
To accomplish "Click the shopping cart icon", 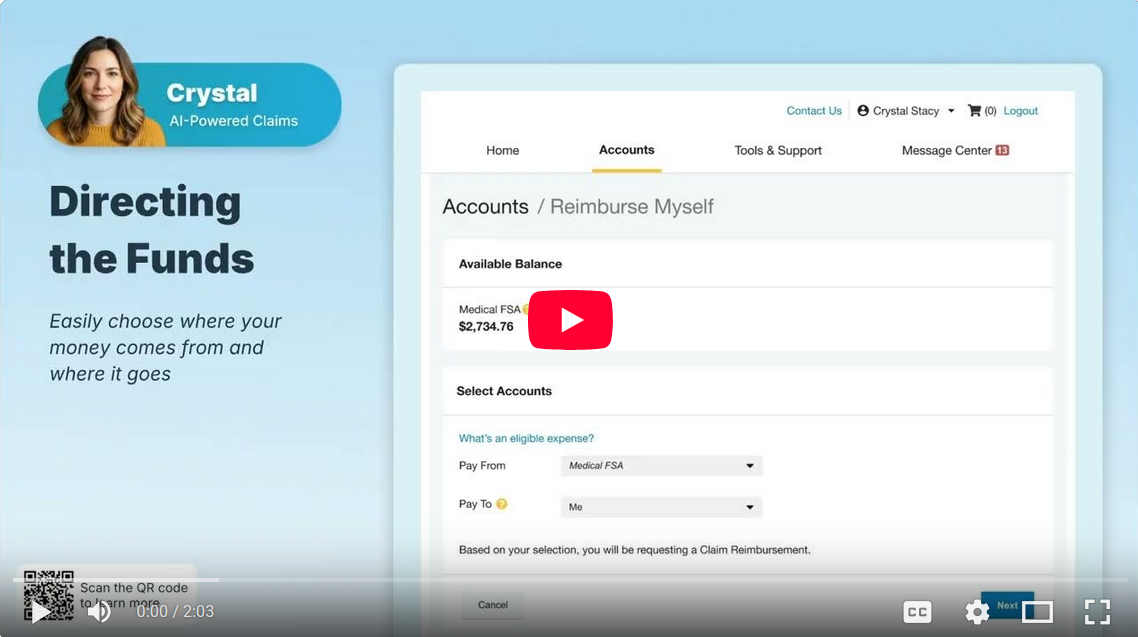I will 974,111.
